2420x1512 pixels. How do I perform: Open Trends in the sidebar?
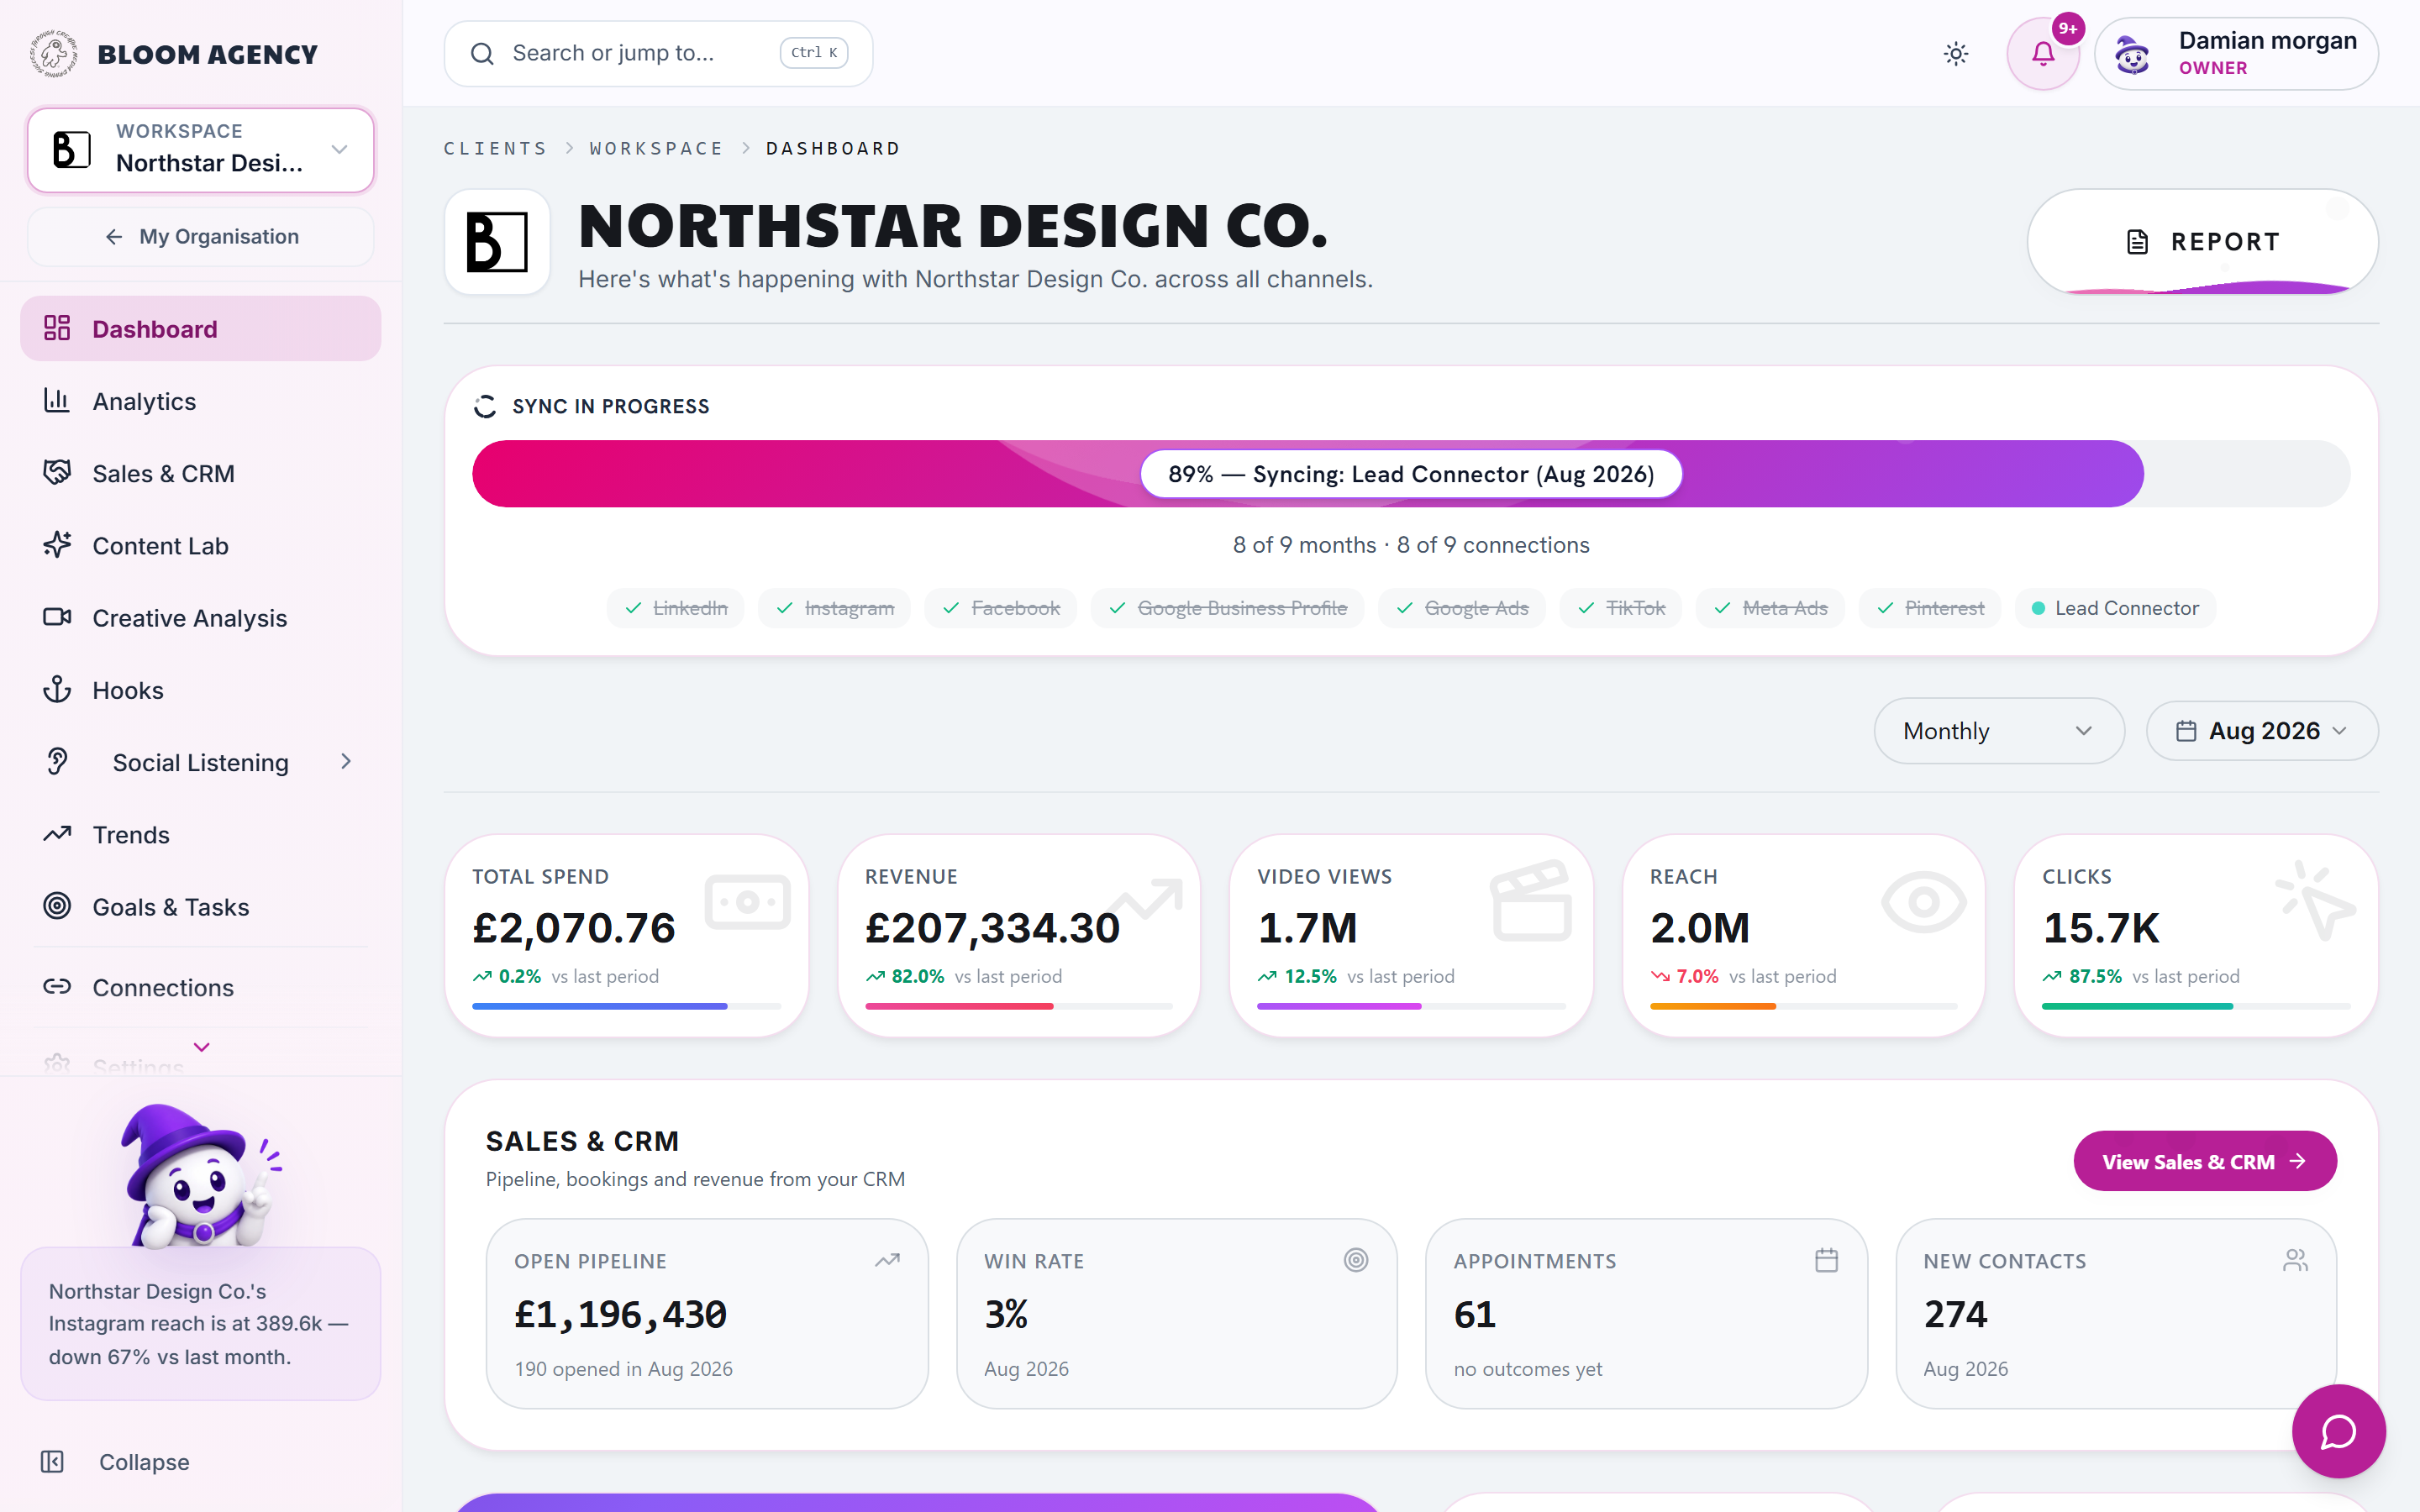(x=201, y=835)
